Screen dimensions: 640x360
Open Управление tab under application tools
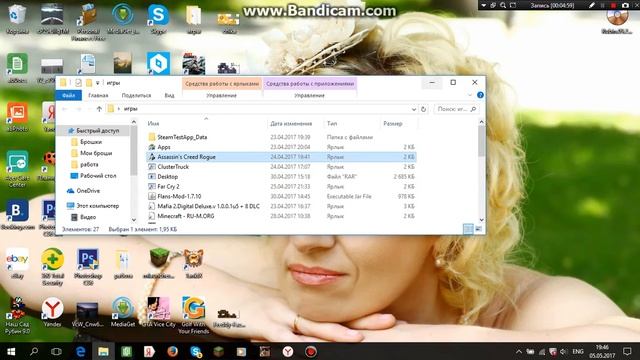click(309, 95)
